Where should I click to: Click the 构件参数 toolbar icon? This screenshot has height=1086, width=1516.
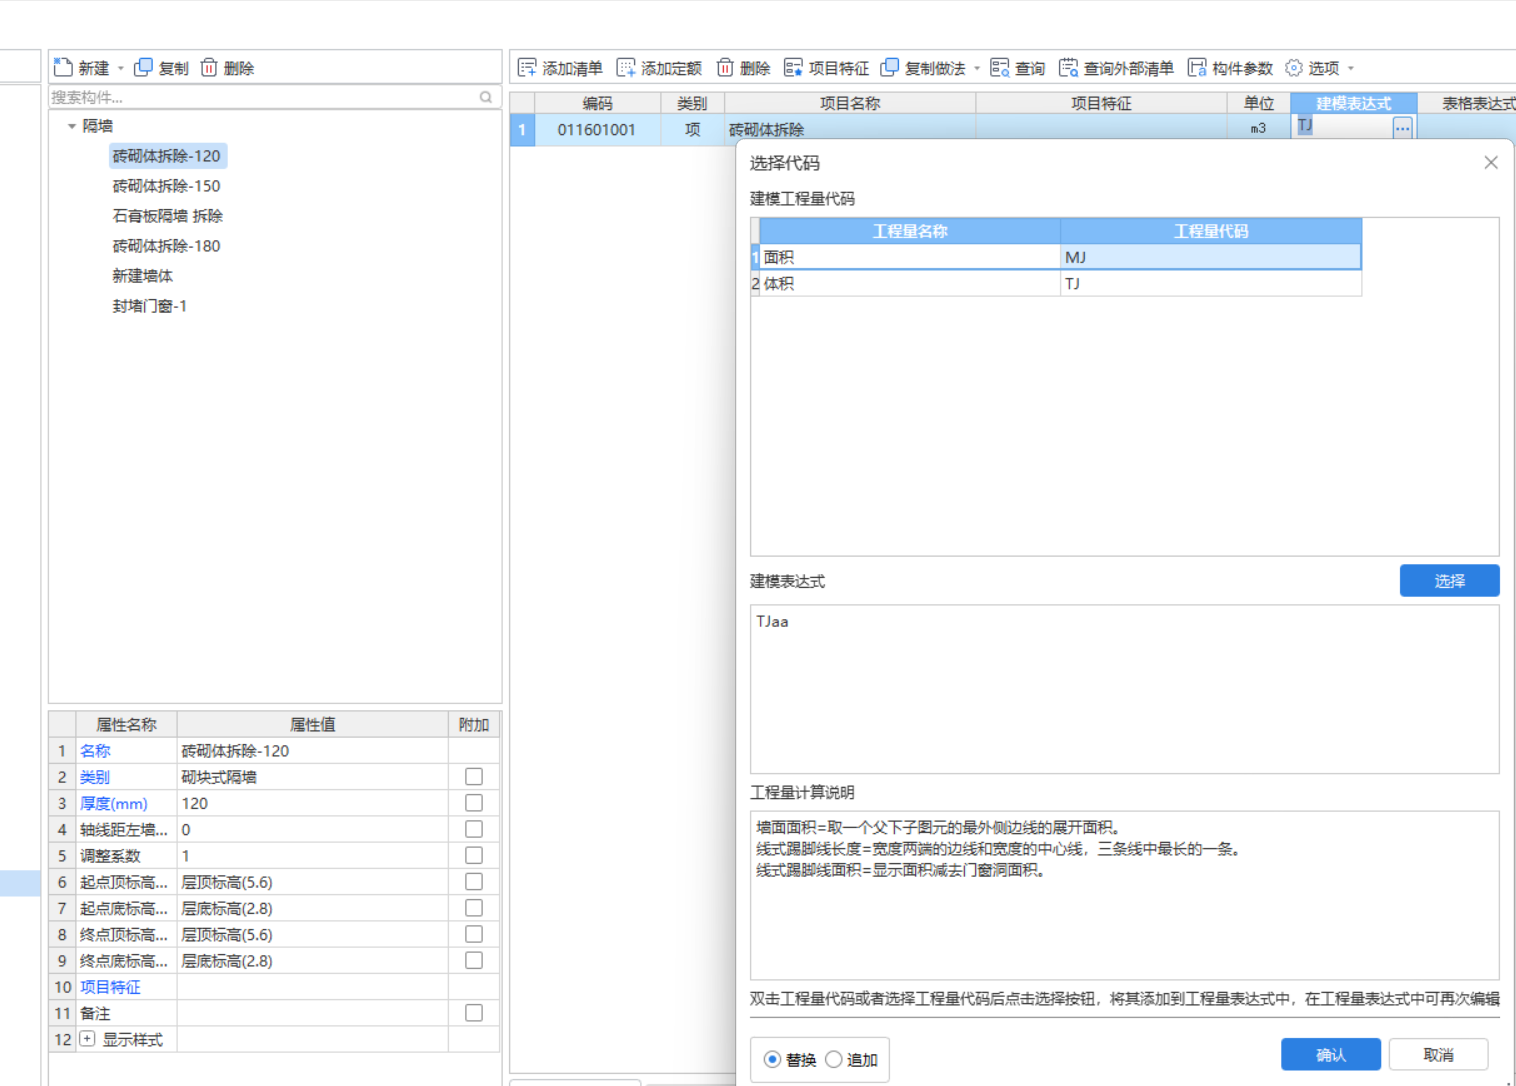1196,67
